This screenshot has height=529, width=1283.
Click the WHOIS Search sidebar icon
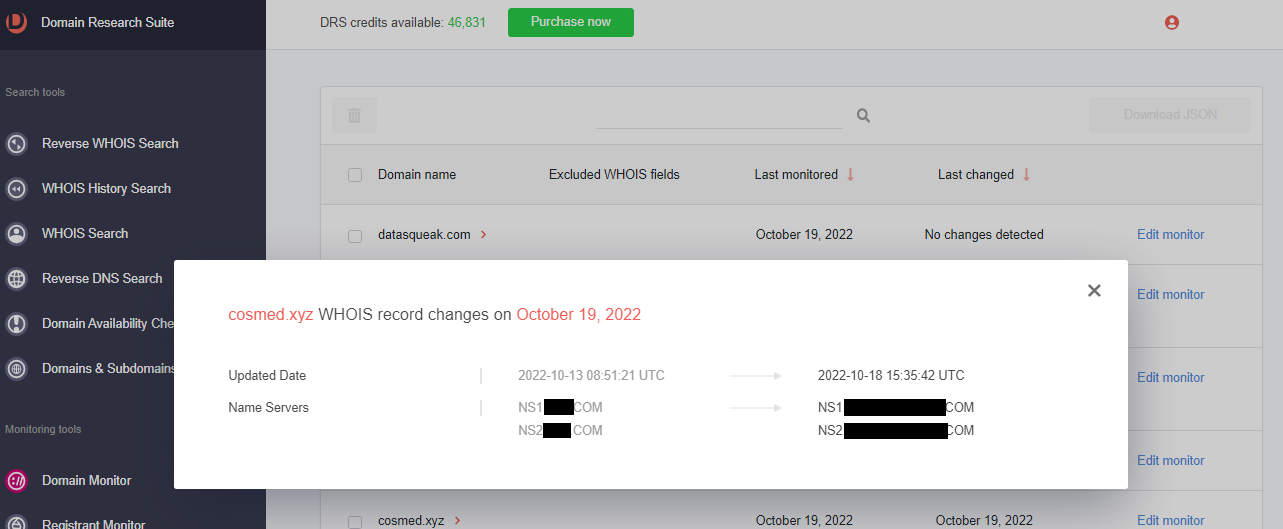coord(16,234)
